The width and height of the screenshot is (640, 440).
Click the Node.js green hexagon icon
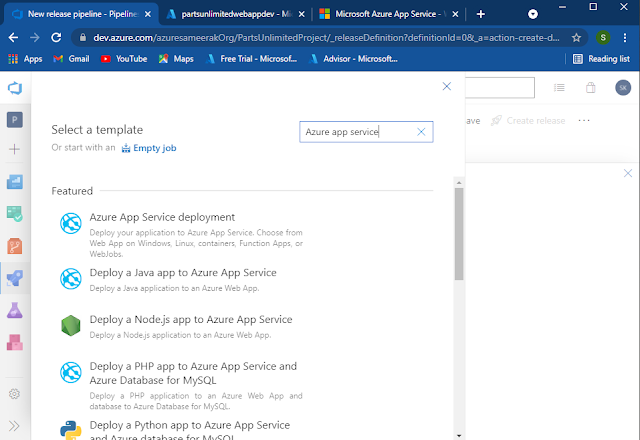71,325
